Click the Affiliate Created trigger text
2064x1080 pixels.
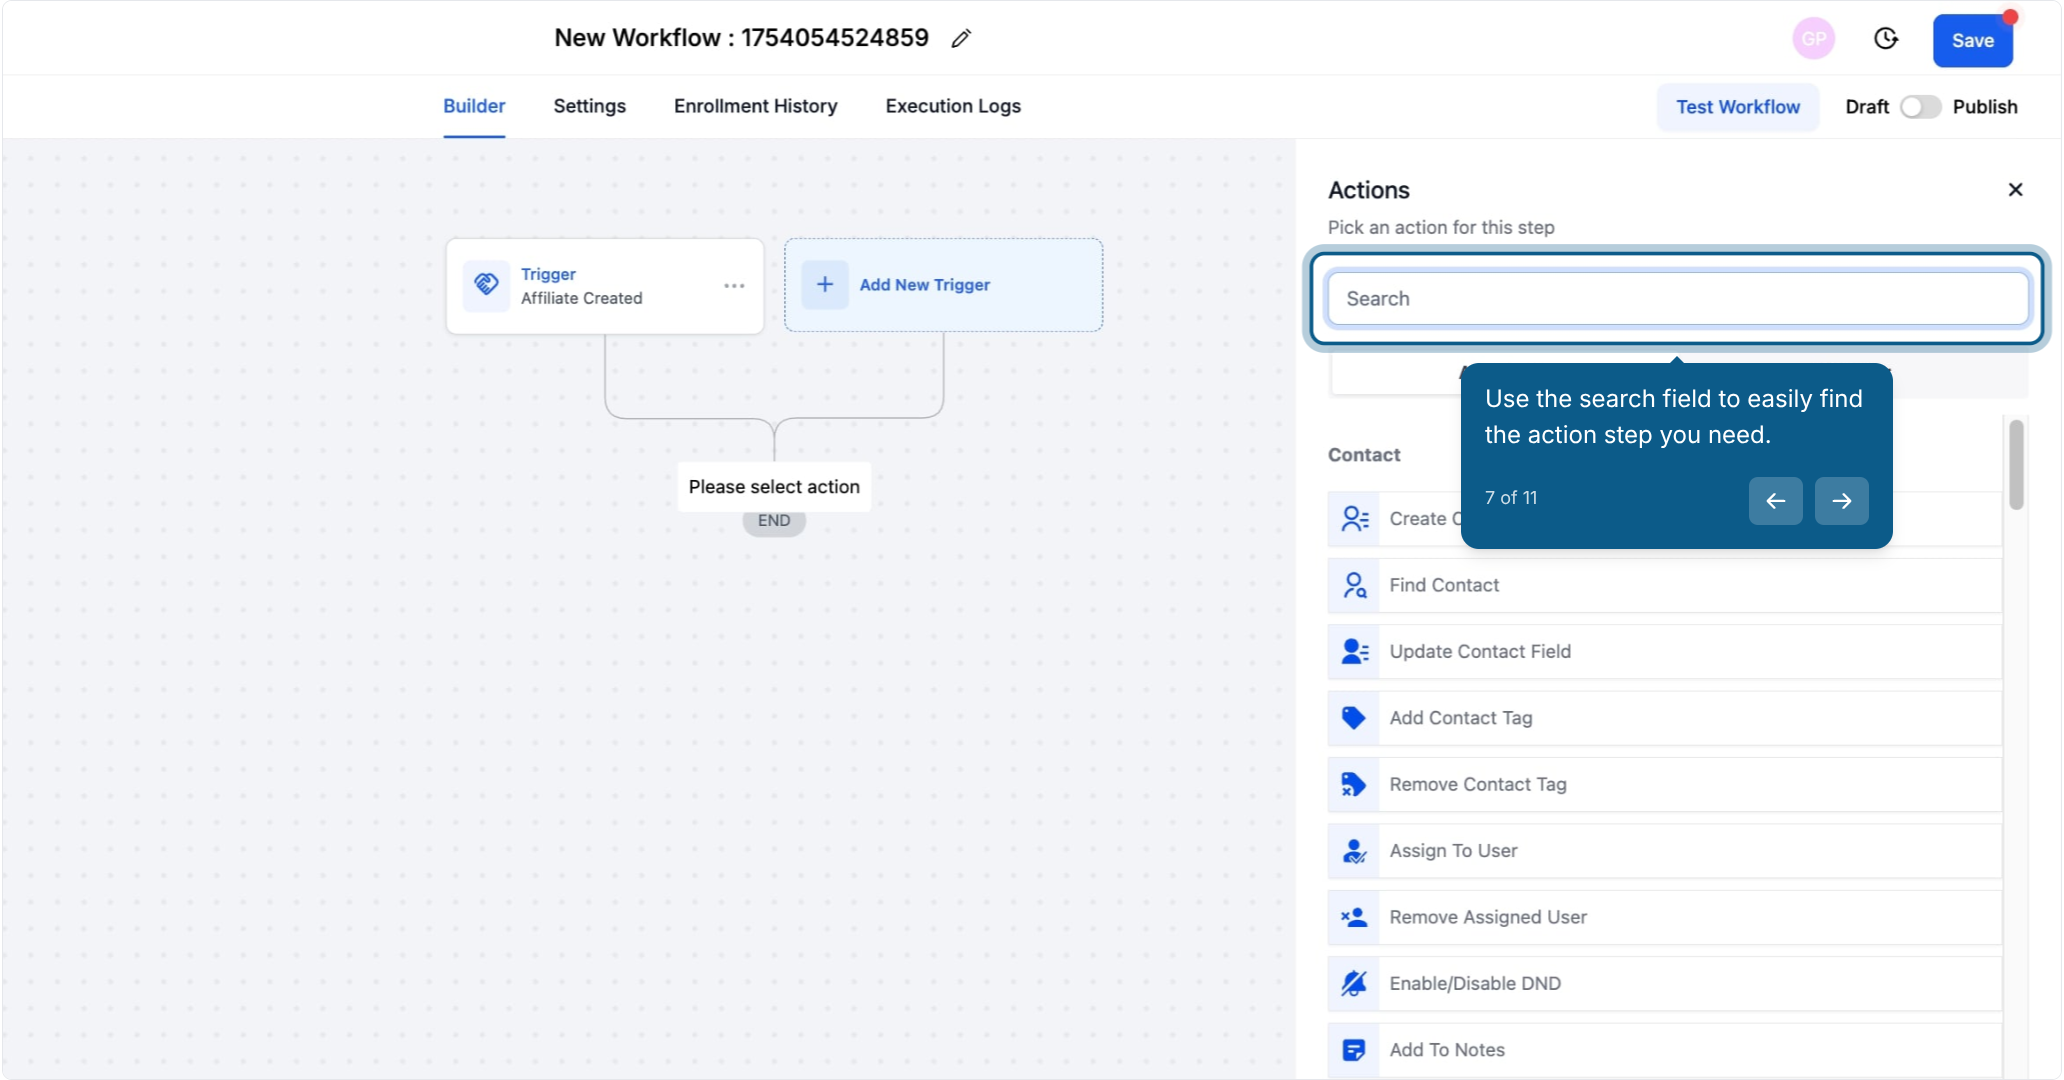pos(581,298)
